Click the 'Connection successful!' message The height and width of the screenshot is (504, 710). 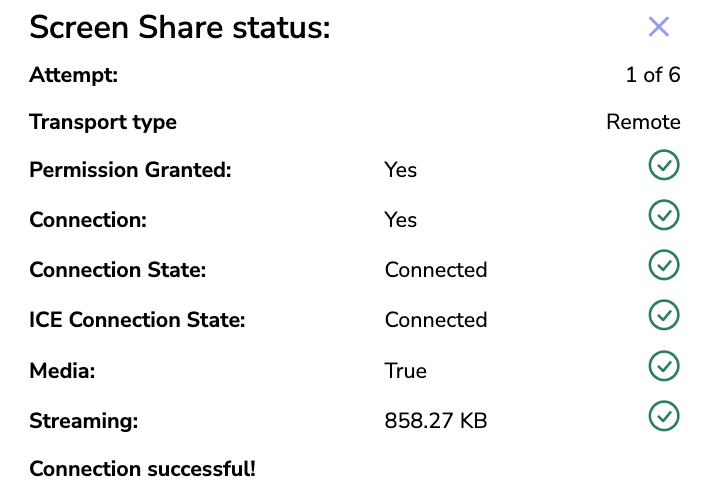143,469
